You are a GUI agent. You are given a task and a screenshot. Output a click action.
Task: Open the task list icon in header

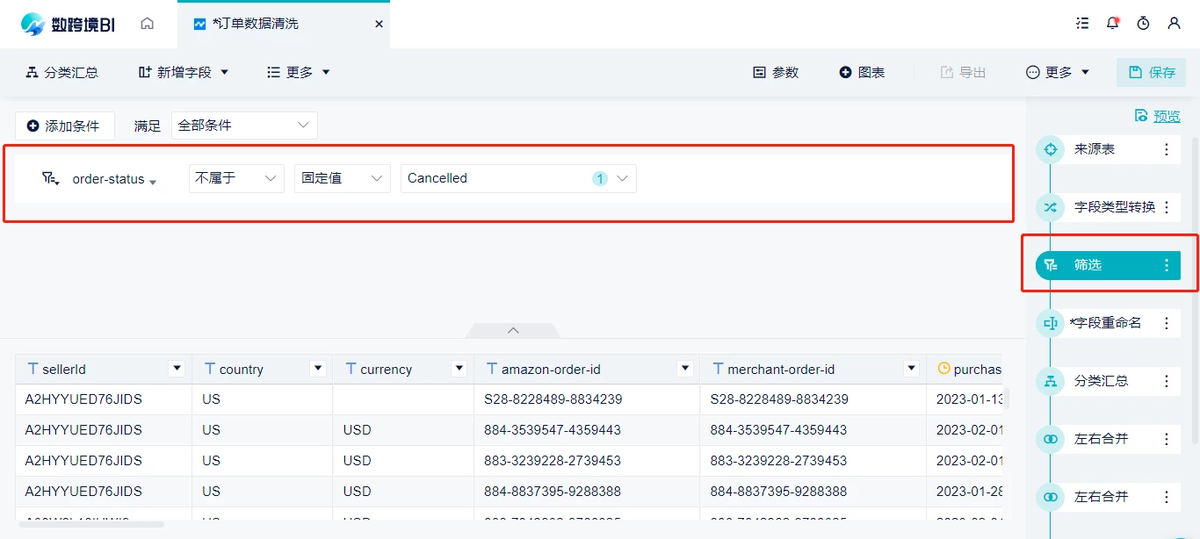click(x=1082, y=23)
